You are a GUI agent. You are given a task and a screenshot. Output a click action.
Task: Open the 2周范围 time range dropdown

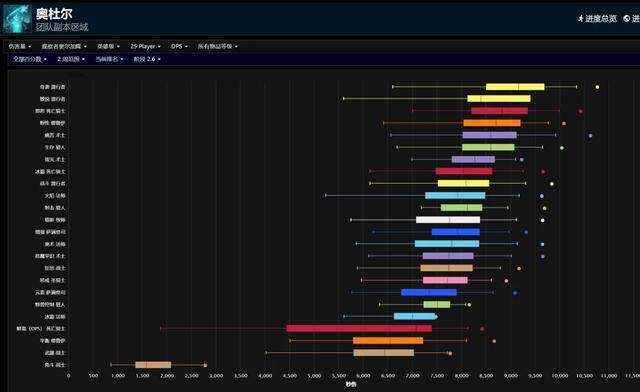71,59
